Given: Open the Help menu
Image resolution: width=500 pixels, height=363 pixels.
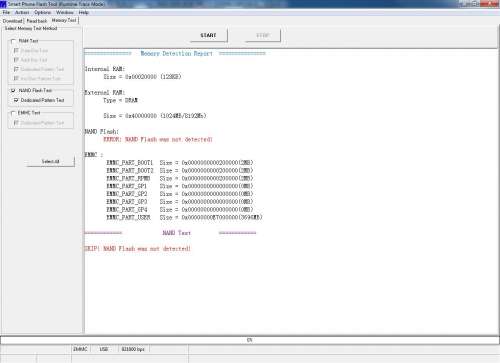Looking at the screenshot, I should coord(84,13).
